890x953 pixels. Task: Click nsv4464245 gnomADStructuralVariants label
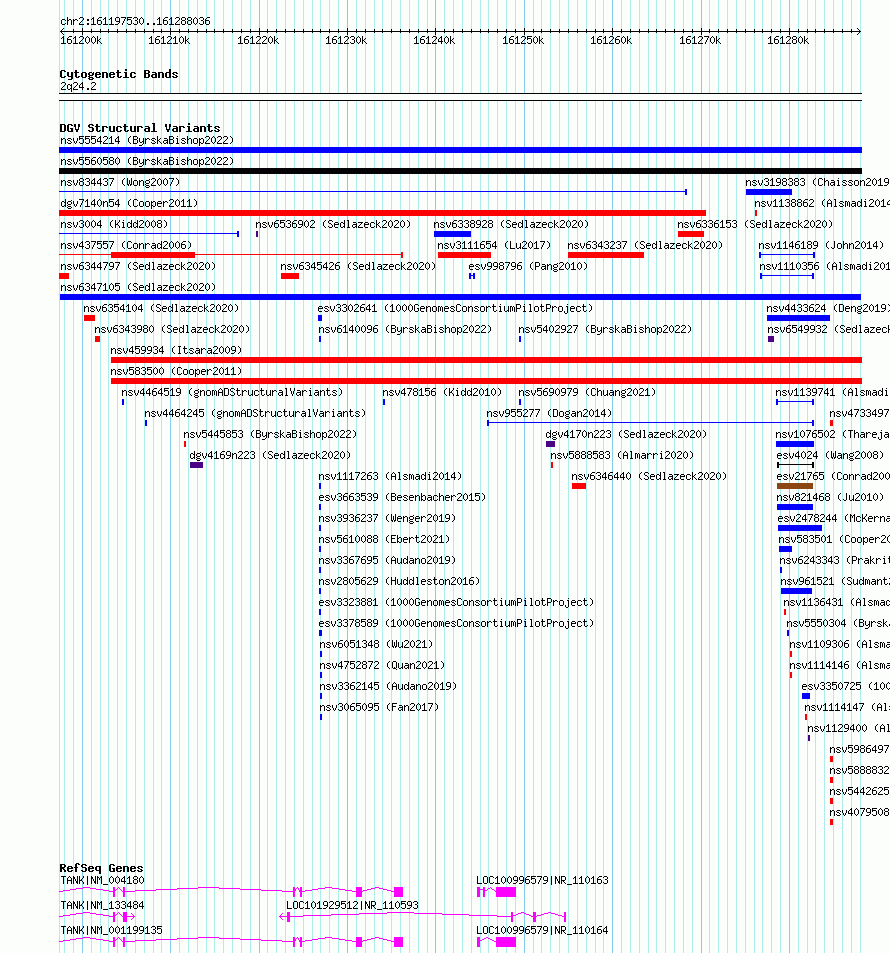[x=255, y=413]
